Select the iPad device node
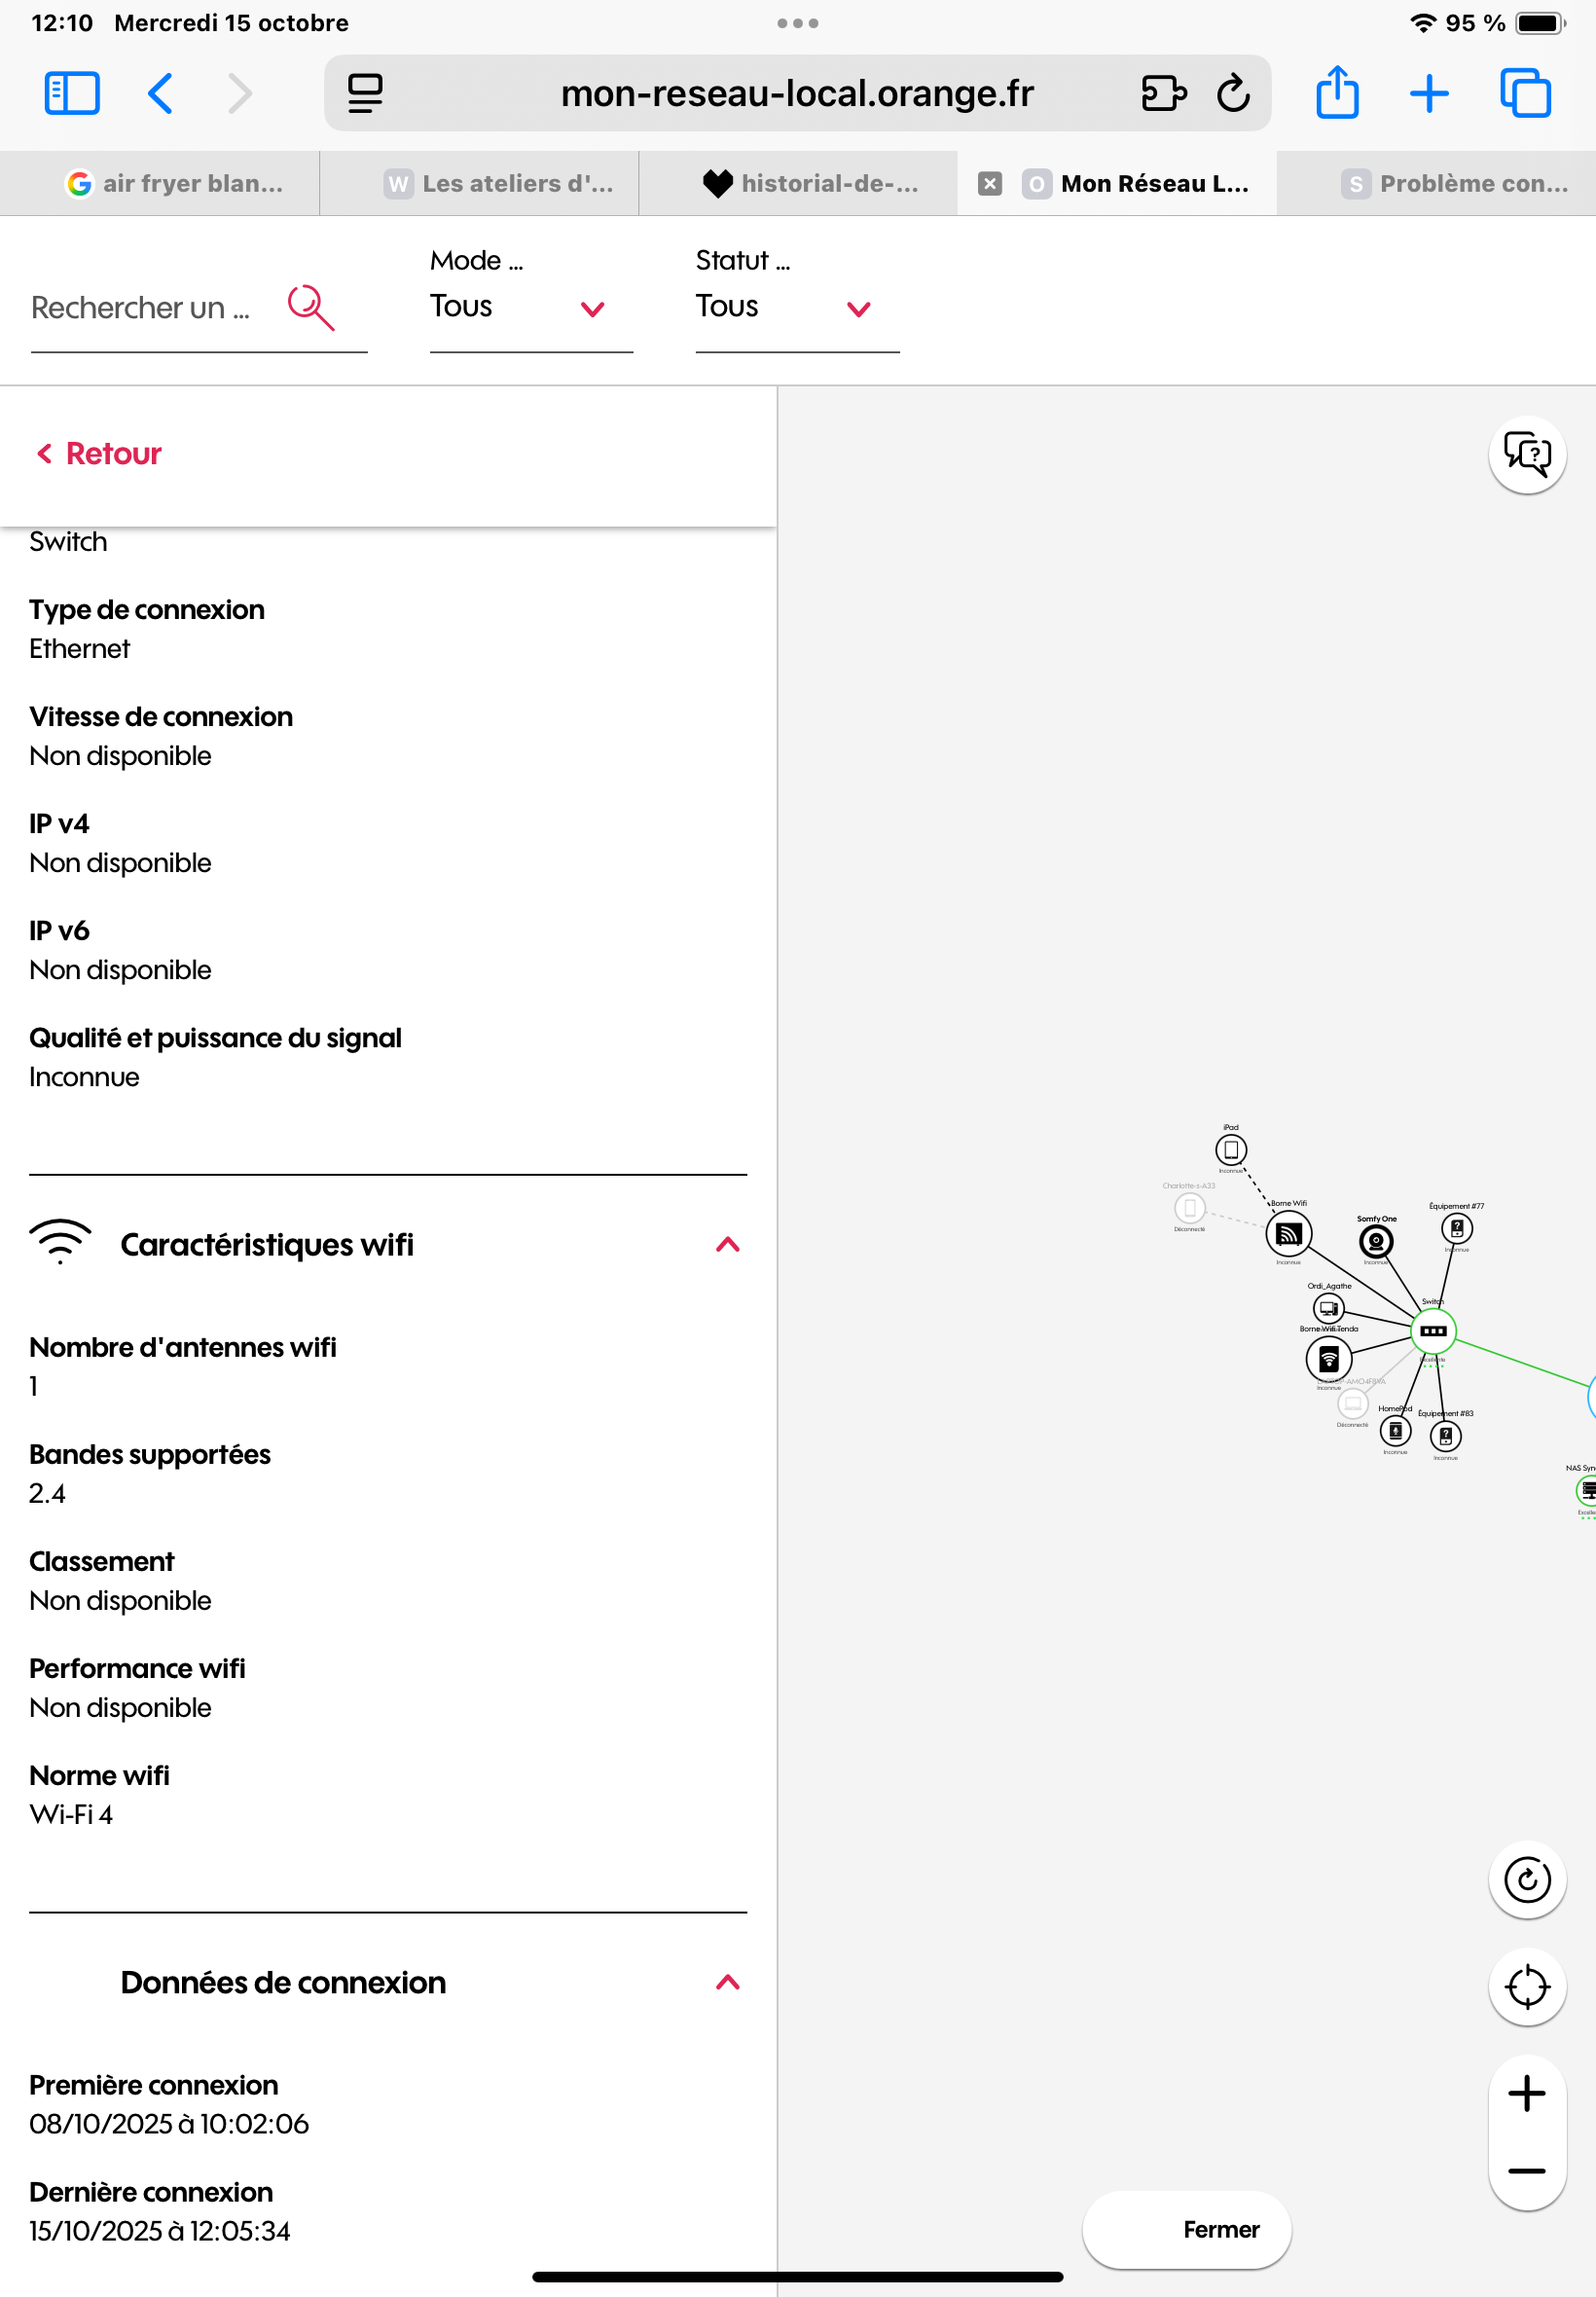The width and height of the screenshot is (1596, 2297). [1230, 1149]
